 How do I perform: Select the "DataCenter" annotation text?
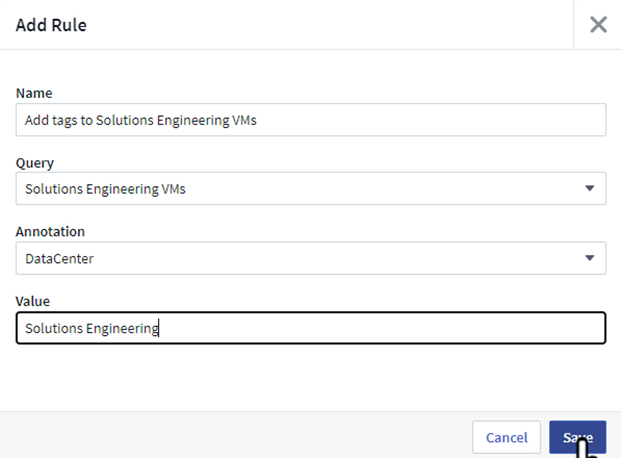(60, 258)
